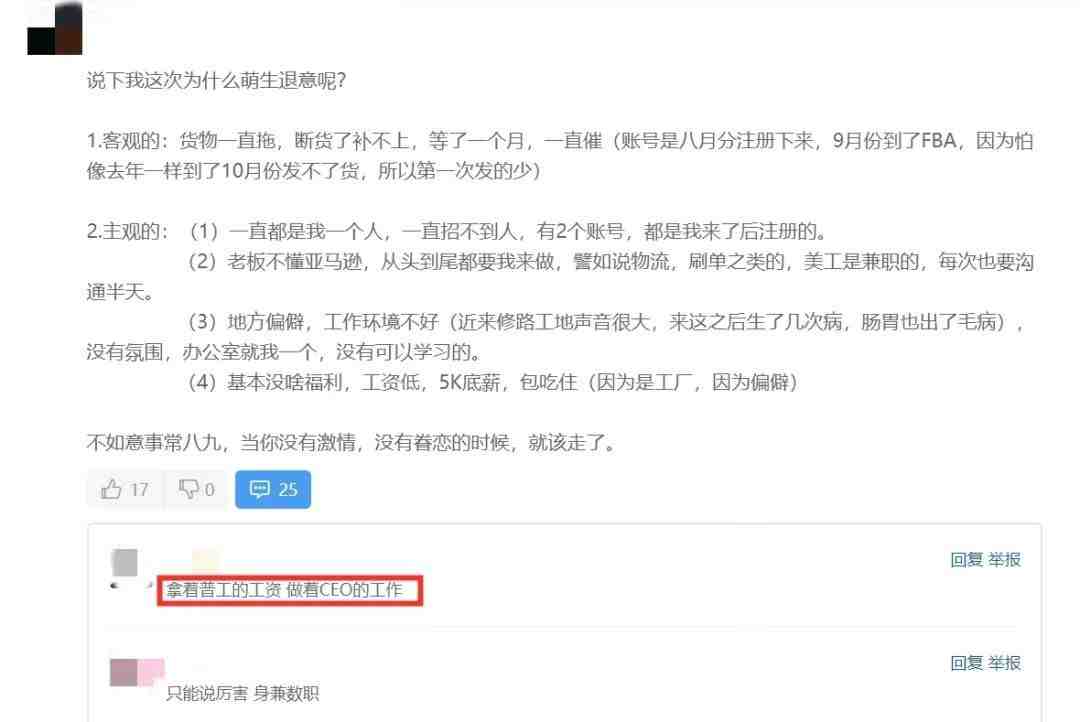Click the like count 17

point(139,490)
